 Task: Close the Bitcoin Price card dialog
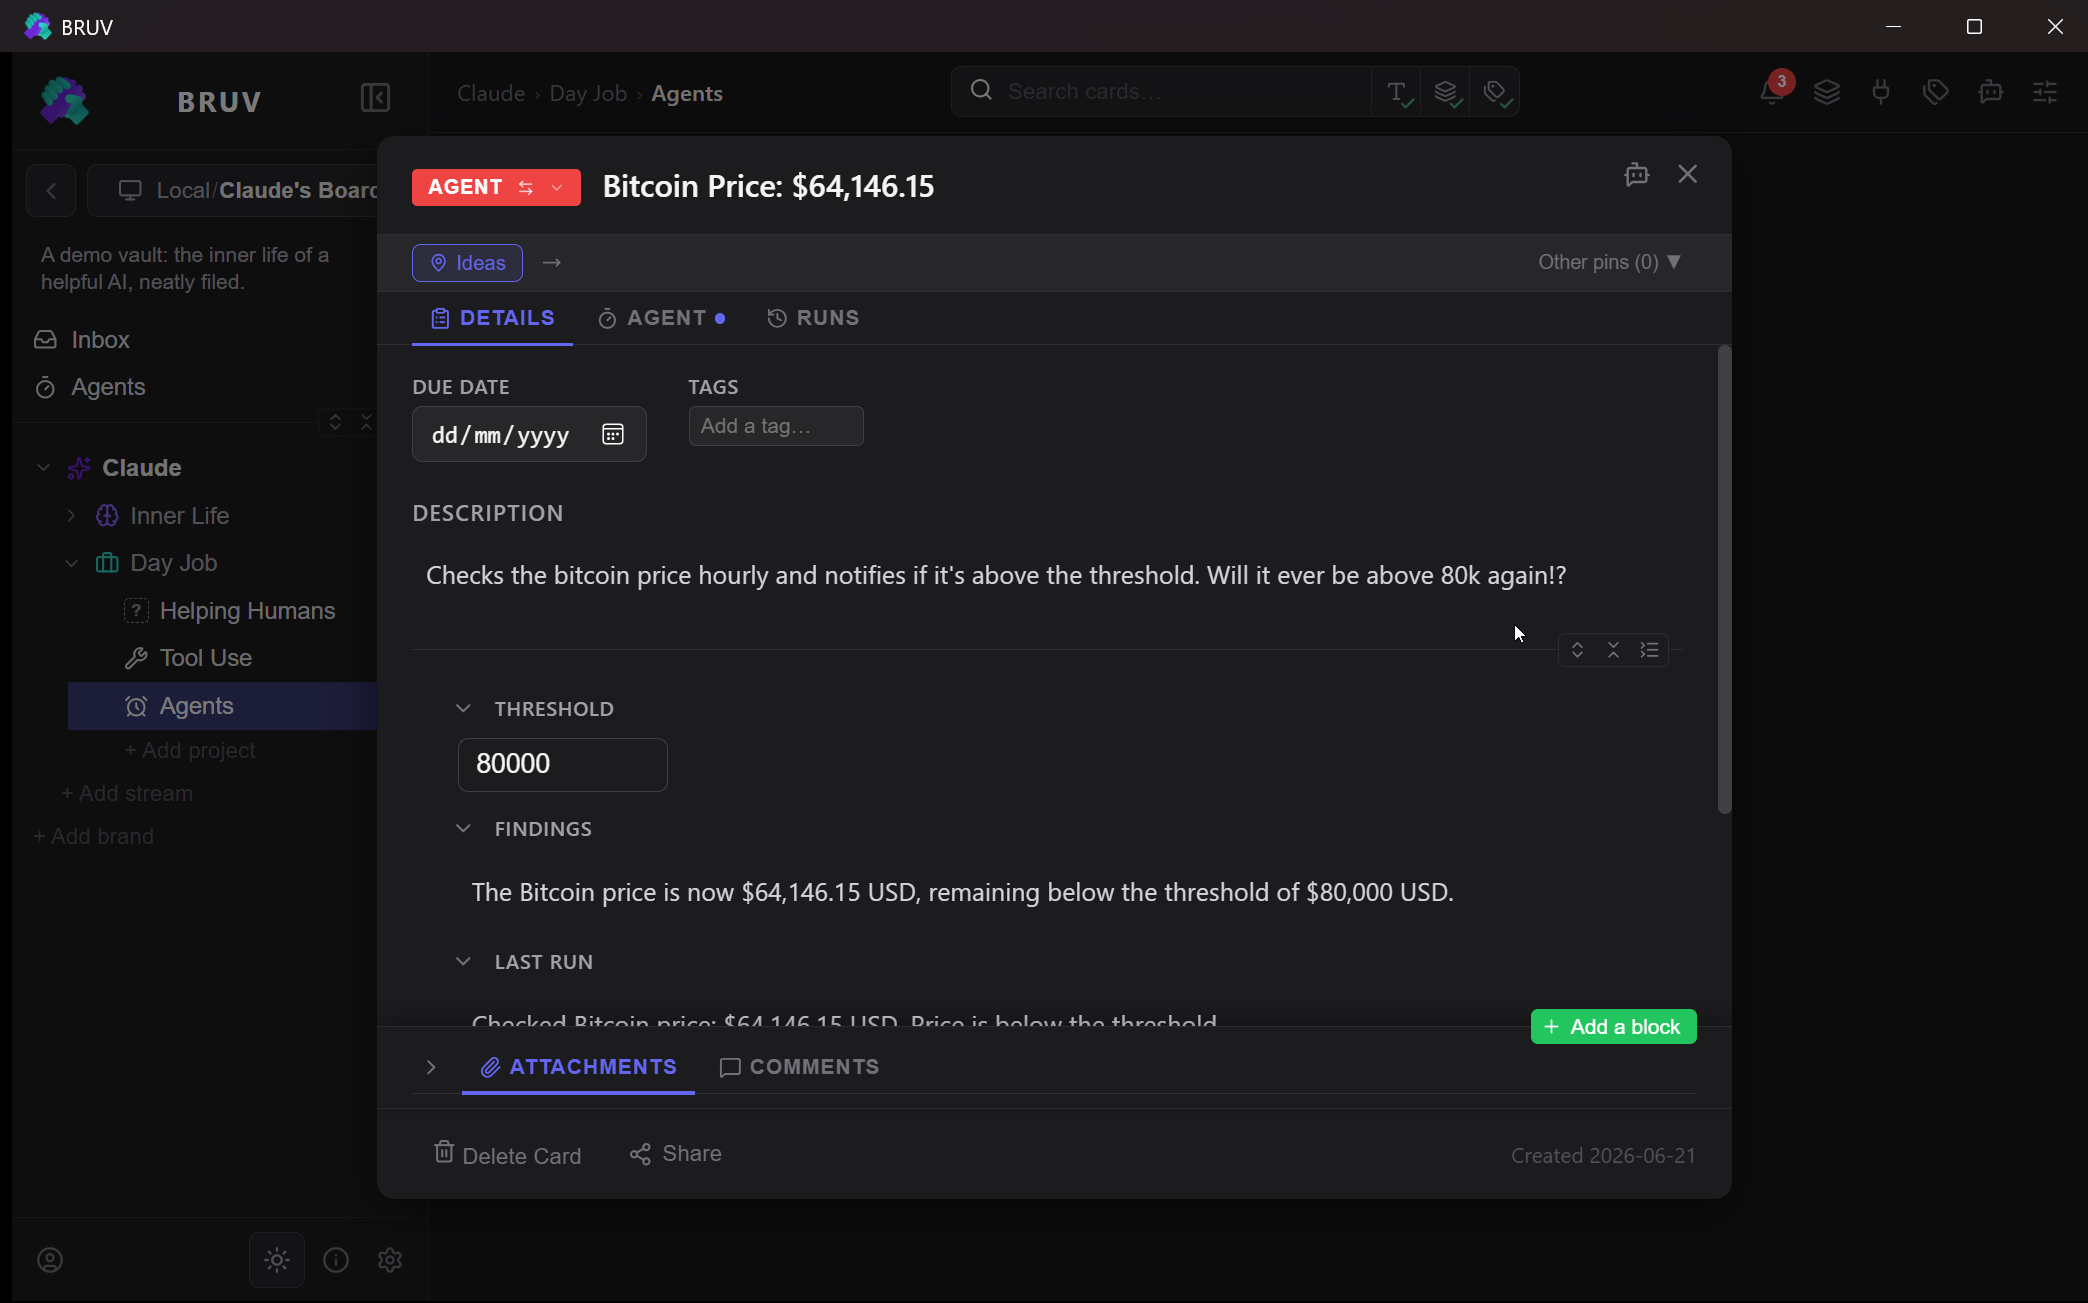click(1688, 174)
